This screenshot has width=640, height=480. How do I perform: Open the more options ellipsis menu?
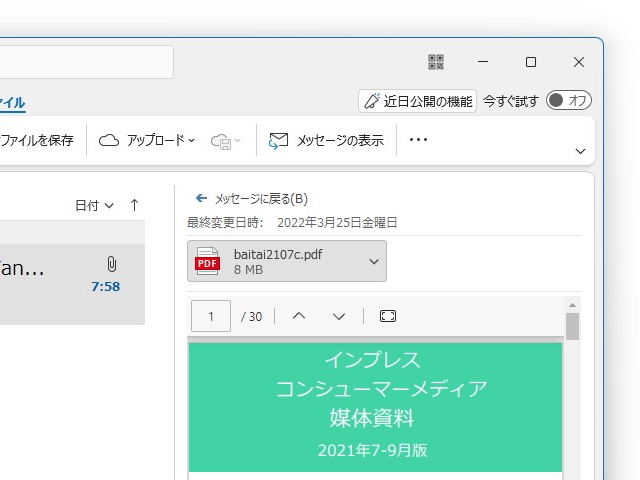[x=418, y=140]
